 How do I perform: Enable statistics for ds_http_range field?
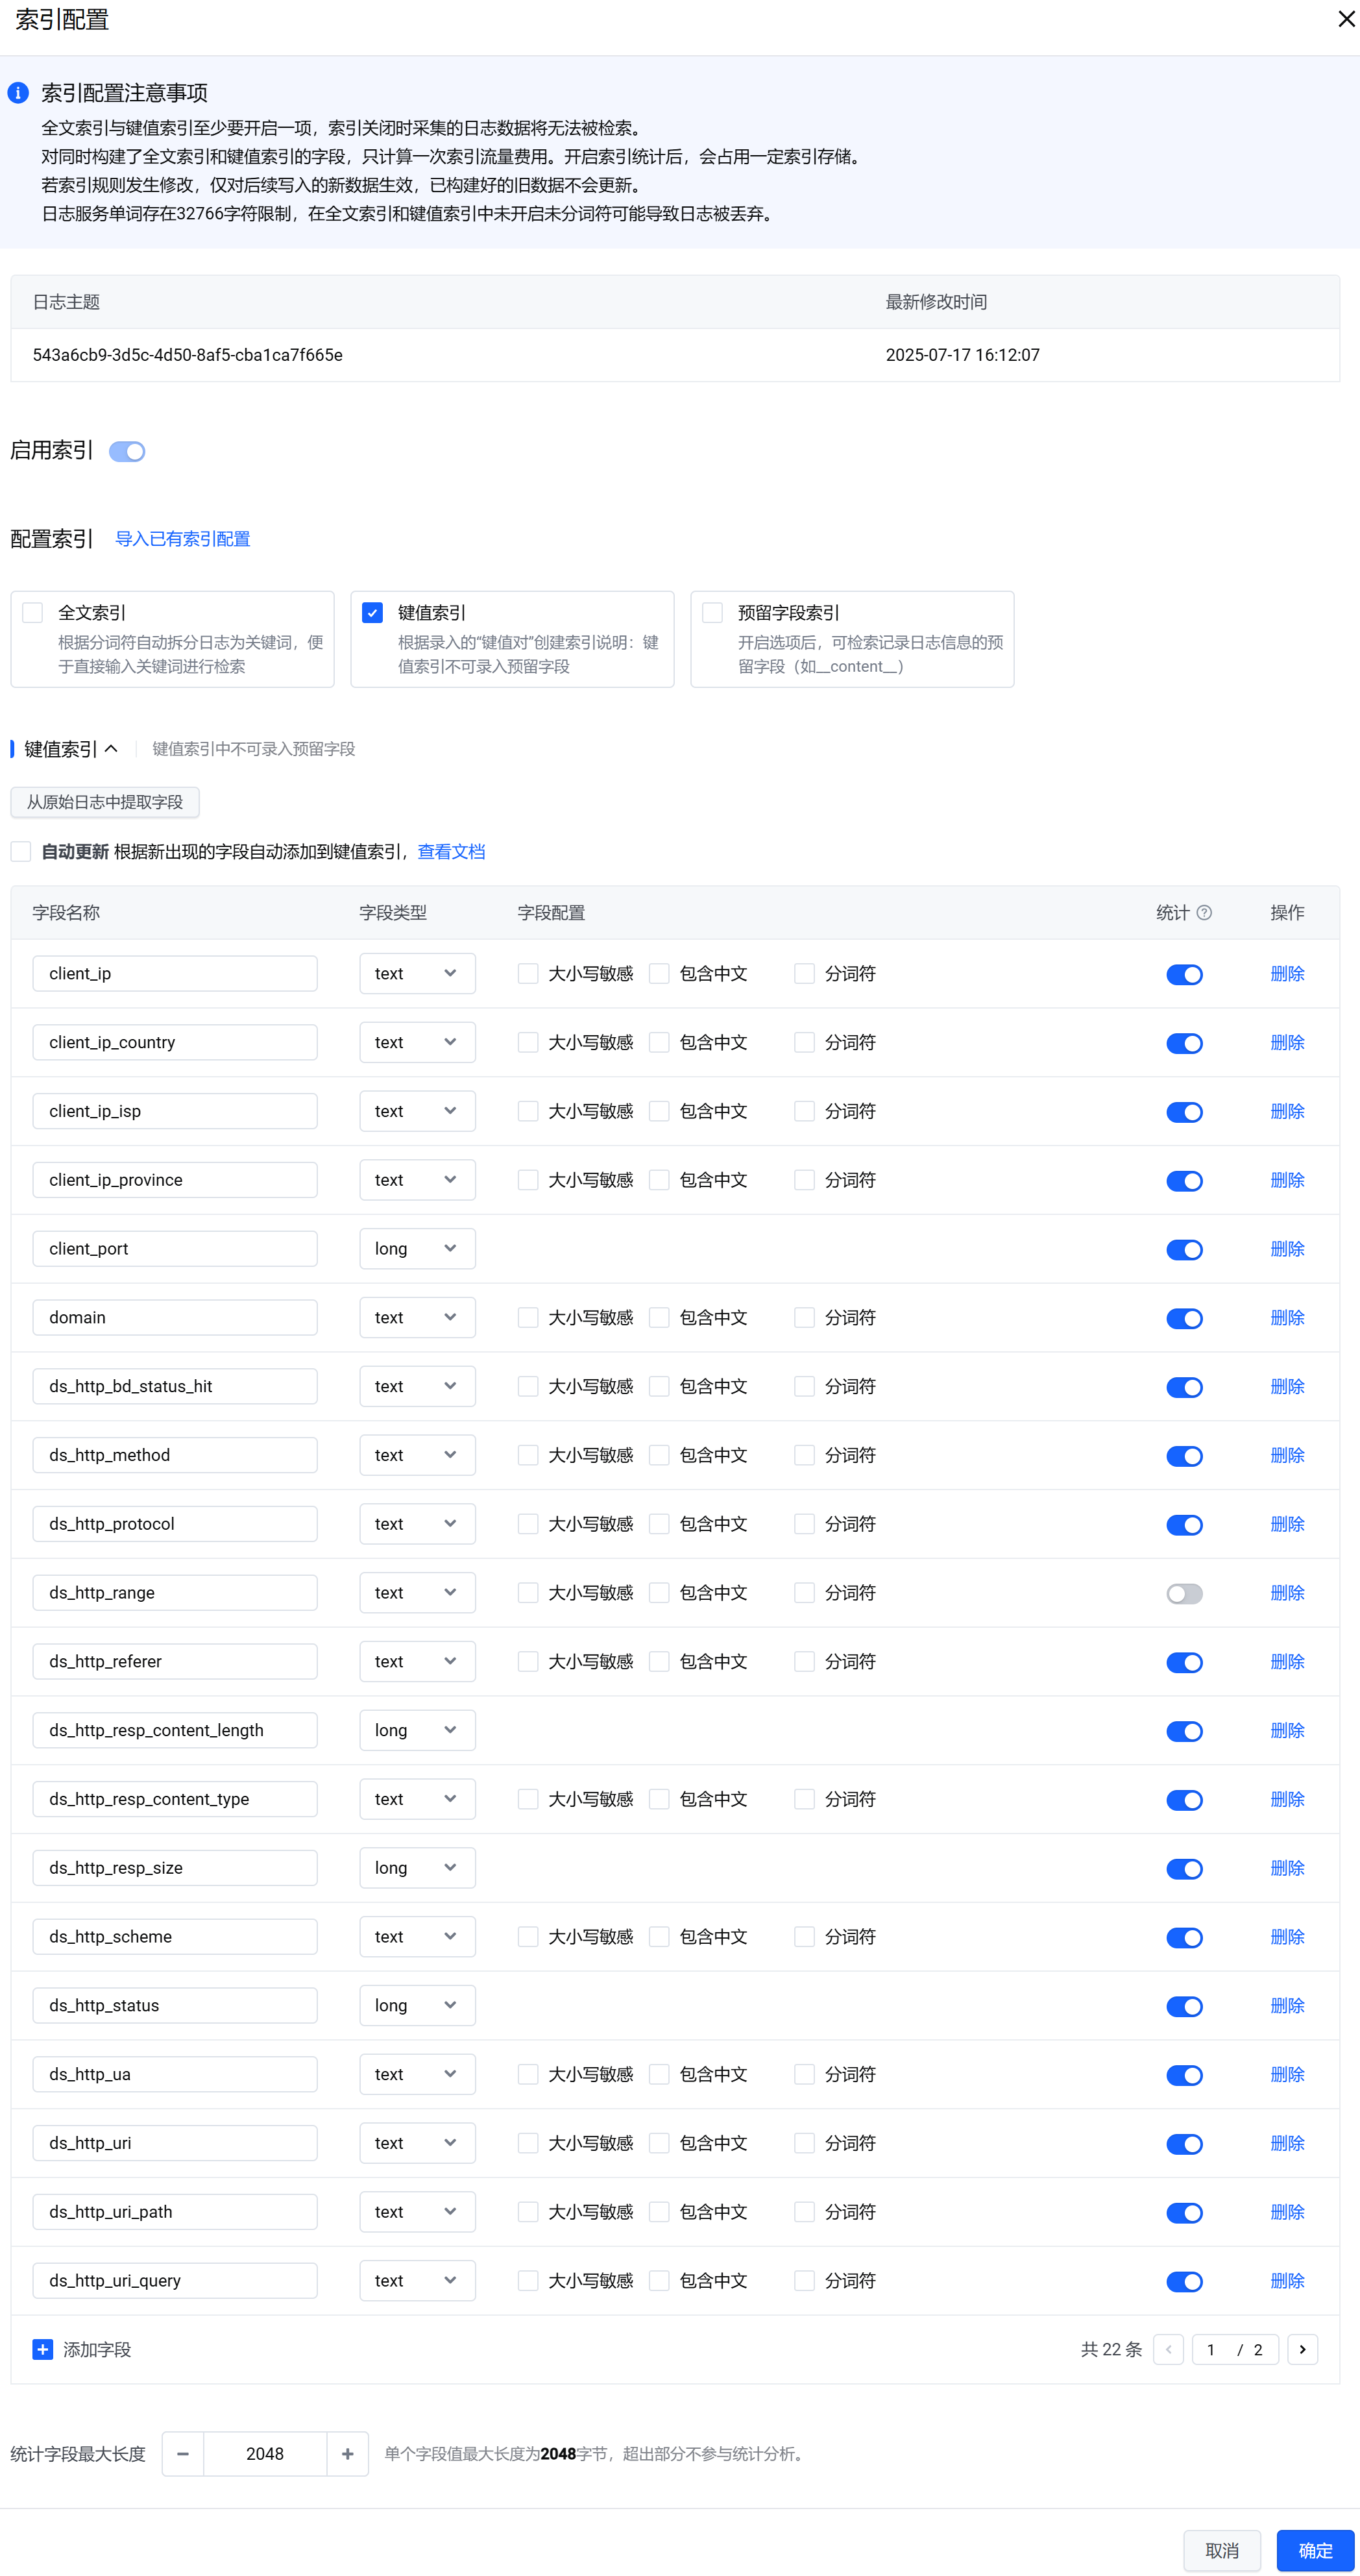pyautogui.click(x=1184, y=1593)
